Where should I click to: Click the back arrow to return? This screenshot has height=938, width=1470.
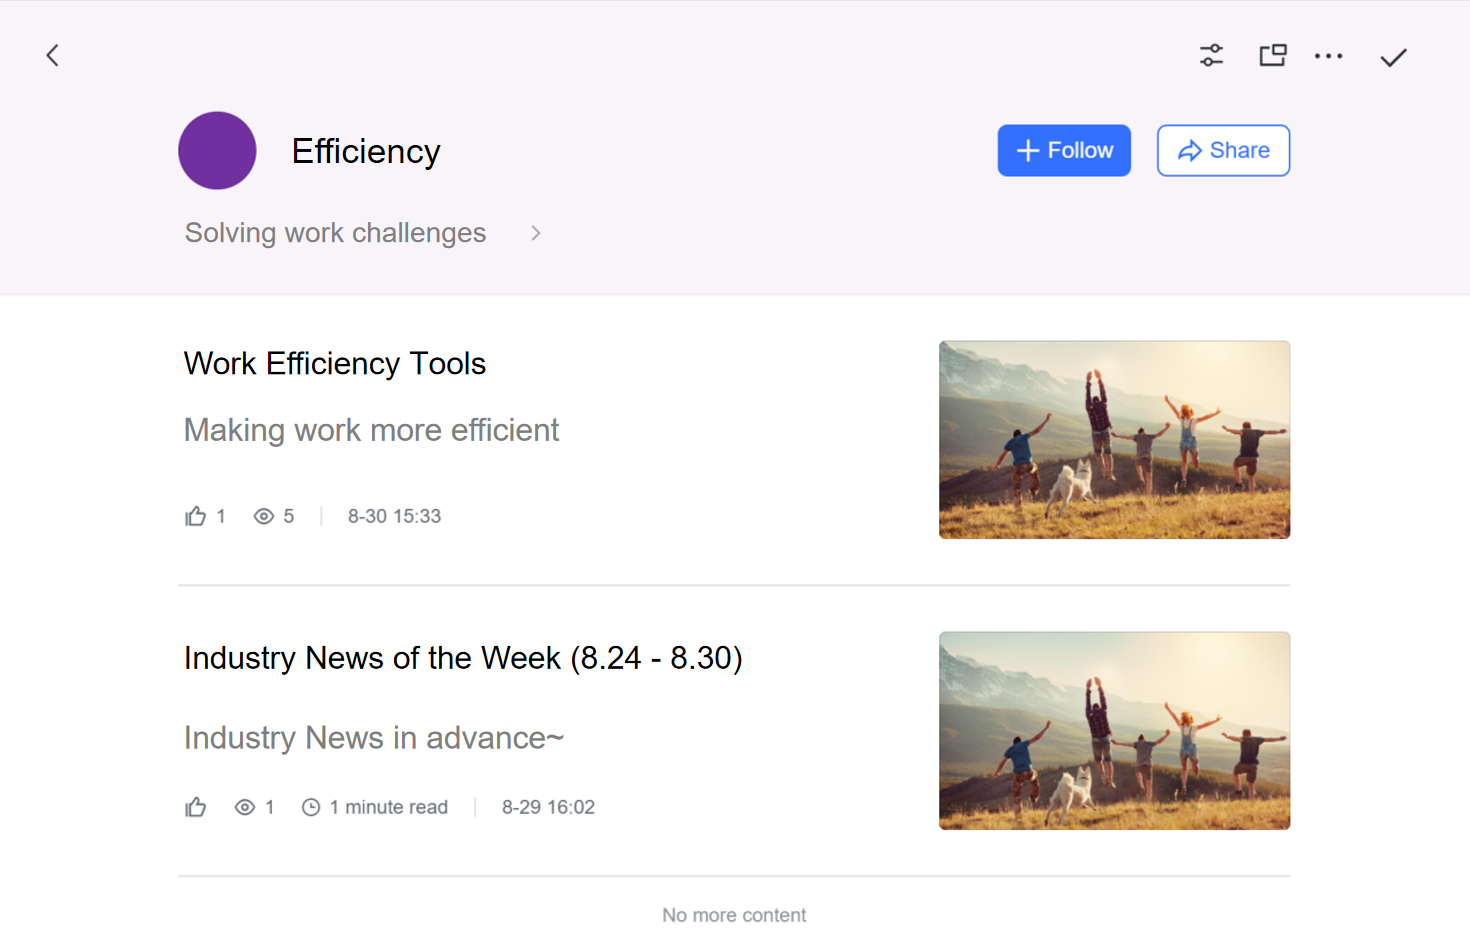[x=52, y=55]
